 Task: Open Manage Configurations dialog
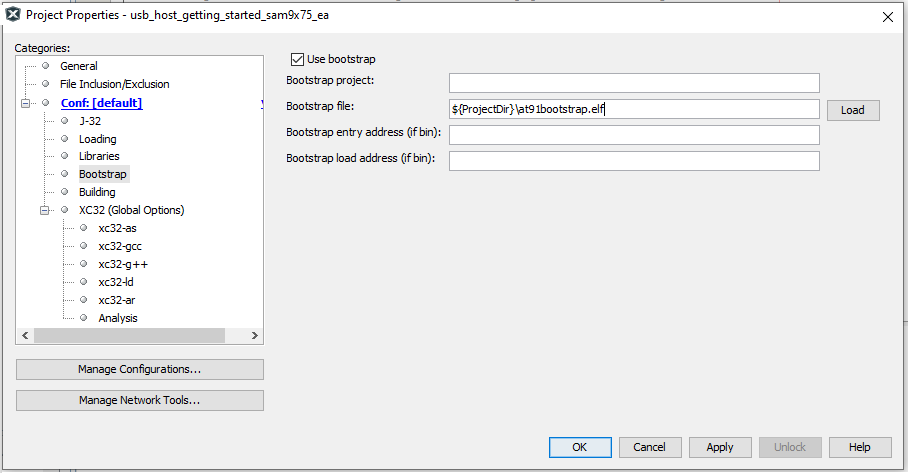point(140,369)
